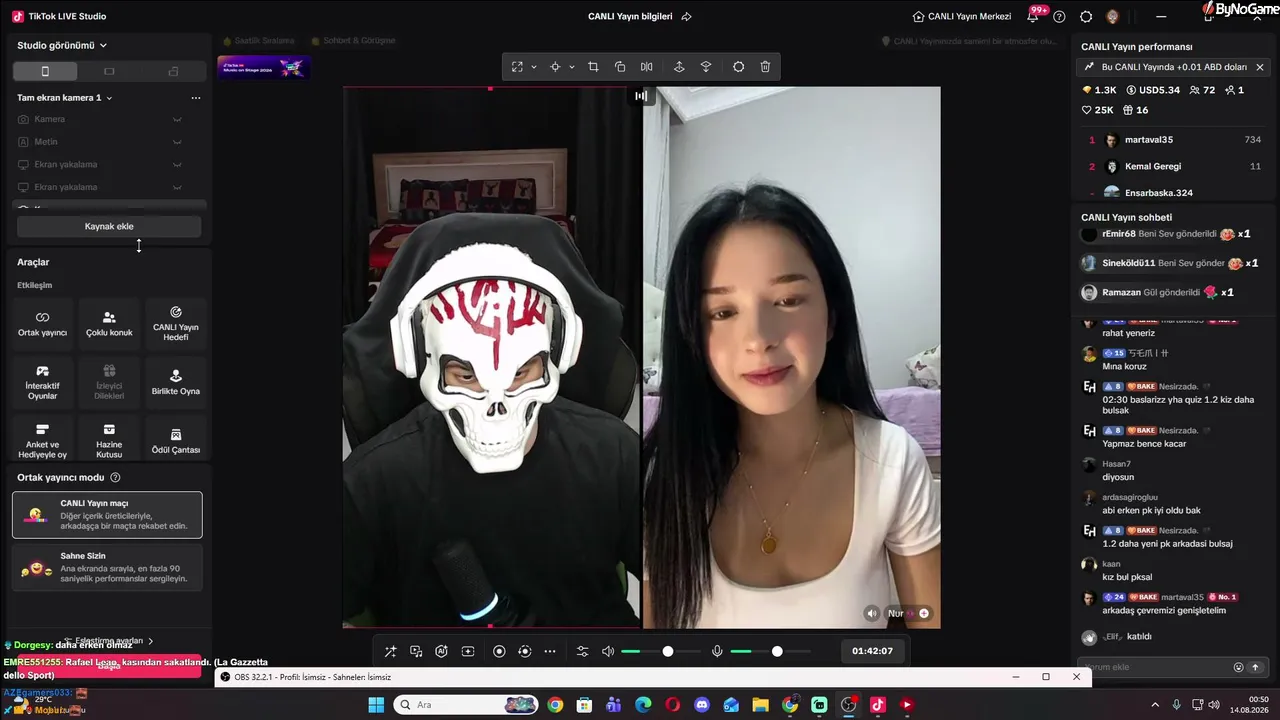
Task: Open more options for Tam ekran kamera 1
Action: (x=196, y=98)
